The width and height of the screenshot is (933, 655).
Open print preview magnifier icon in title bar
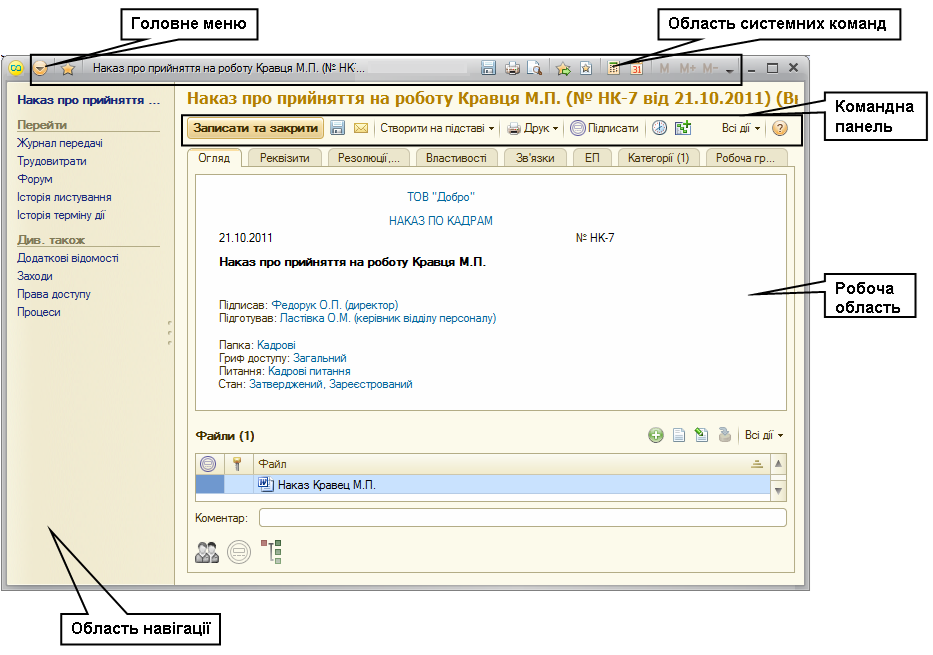534,68
